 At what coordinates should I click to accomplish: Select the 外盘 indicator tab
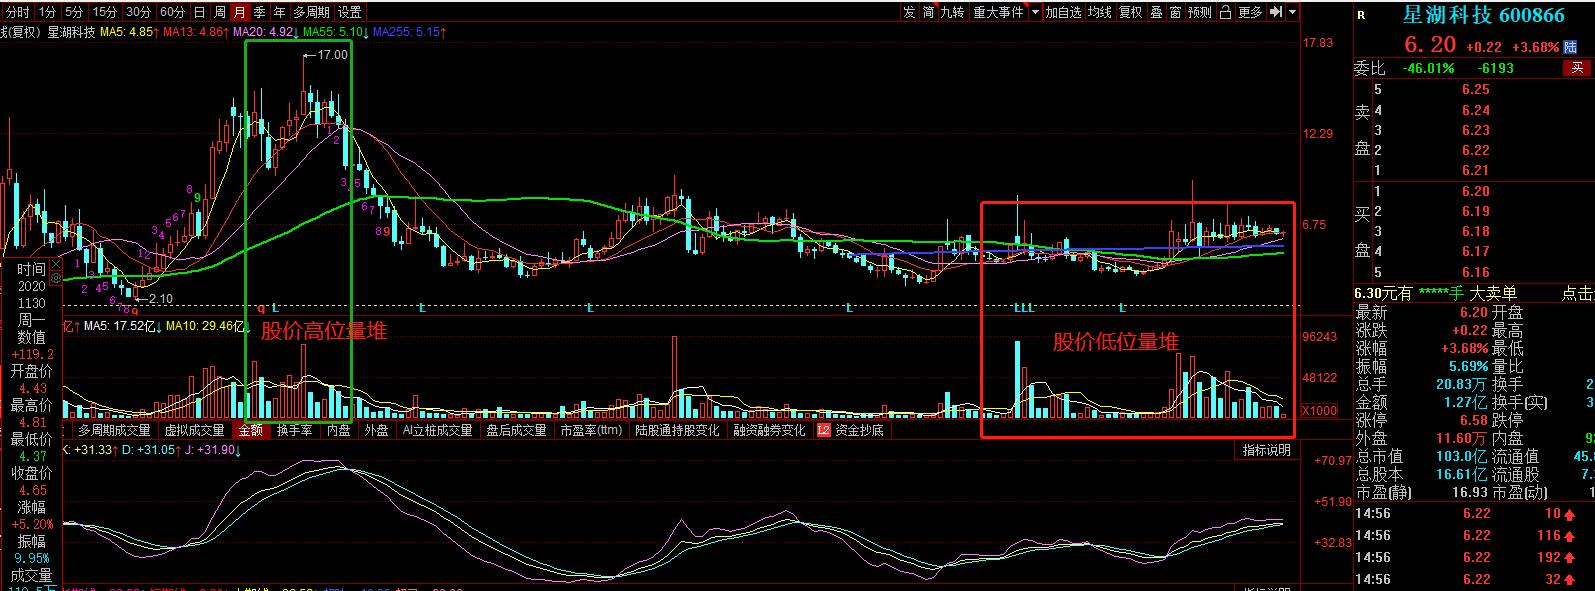pyautogui.click(x=376, y=430)
